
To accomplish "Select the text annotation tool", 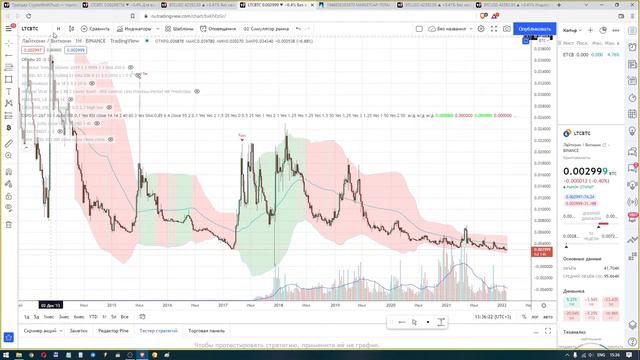I will pyautogui.click(x=9, y=91).
